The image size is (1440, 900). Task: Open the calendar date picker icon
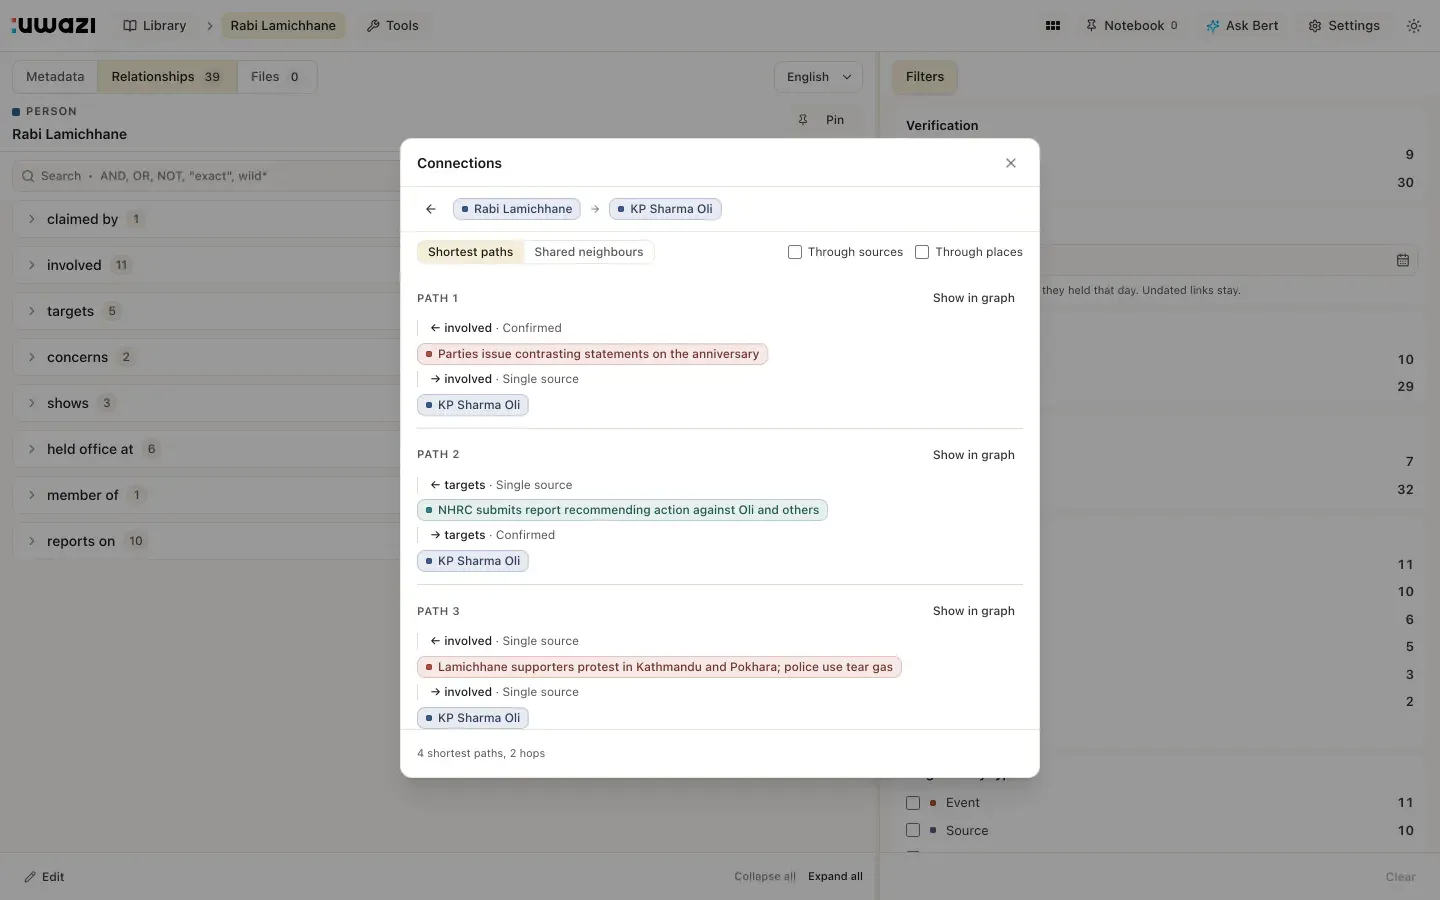1403,260
